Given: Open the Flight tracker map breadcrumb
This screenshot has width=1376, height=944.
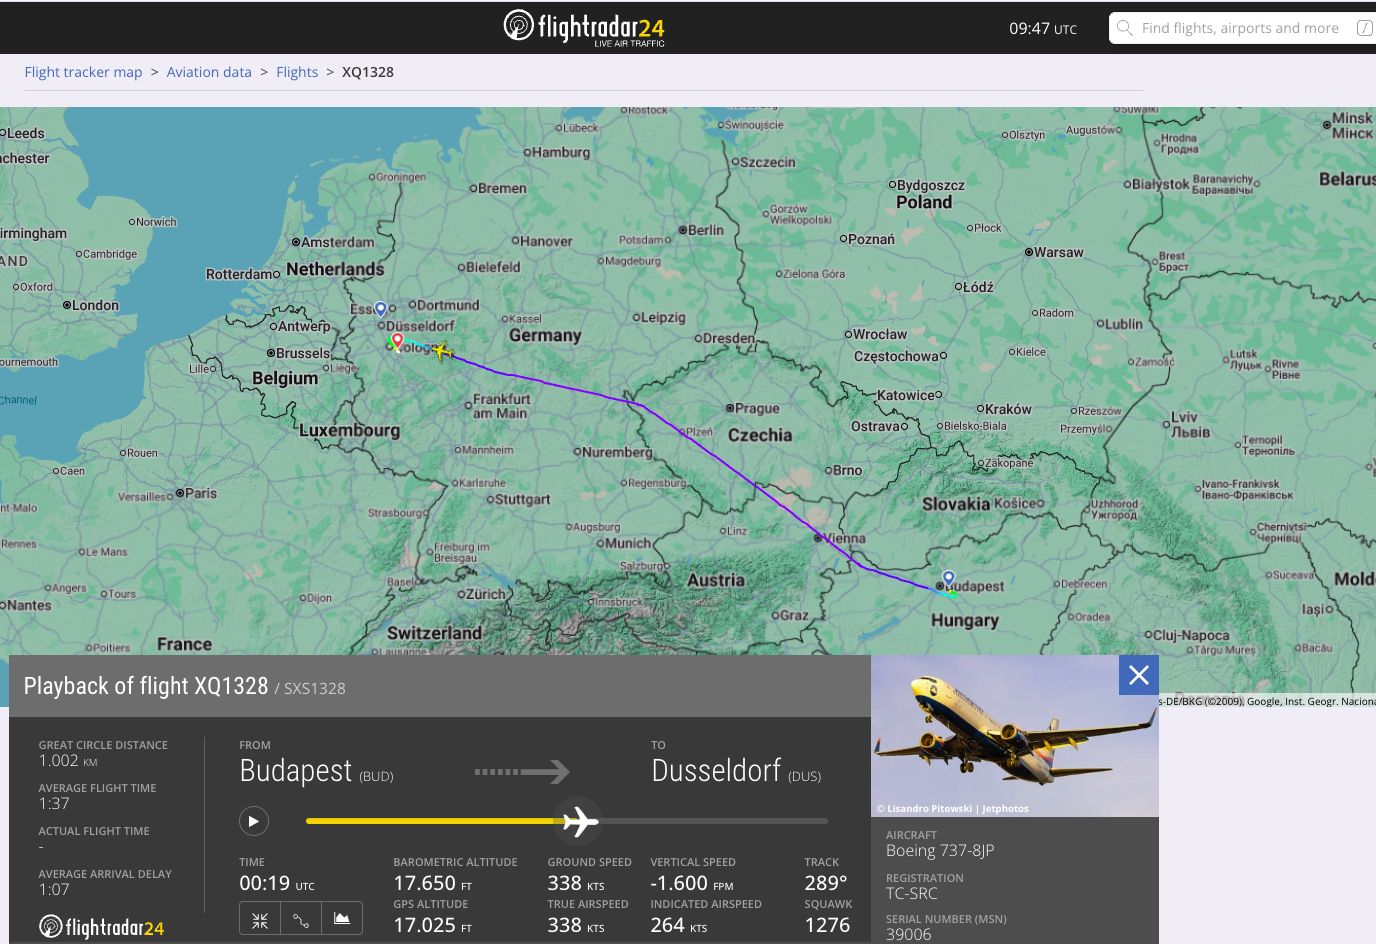Looking at the screenshot, I should point(83,72).
